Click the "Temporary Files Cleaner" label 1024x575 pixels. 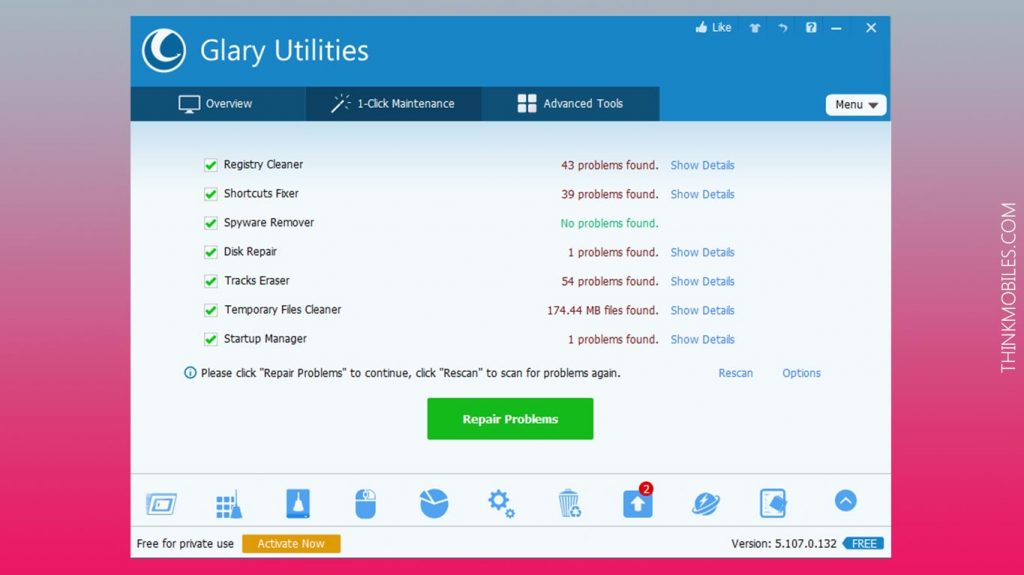point(283,310)
